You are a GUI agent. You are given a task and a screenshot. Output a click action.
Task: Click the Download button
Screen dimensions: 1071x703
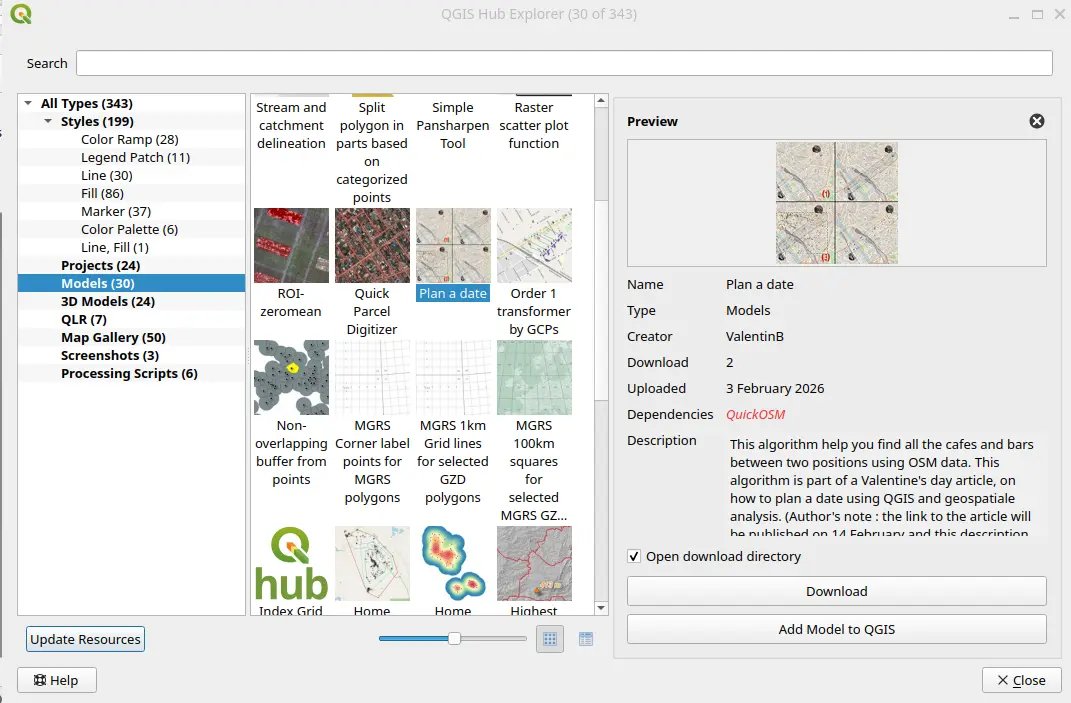point(836,591)
